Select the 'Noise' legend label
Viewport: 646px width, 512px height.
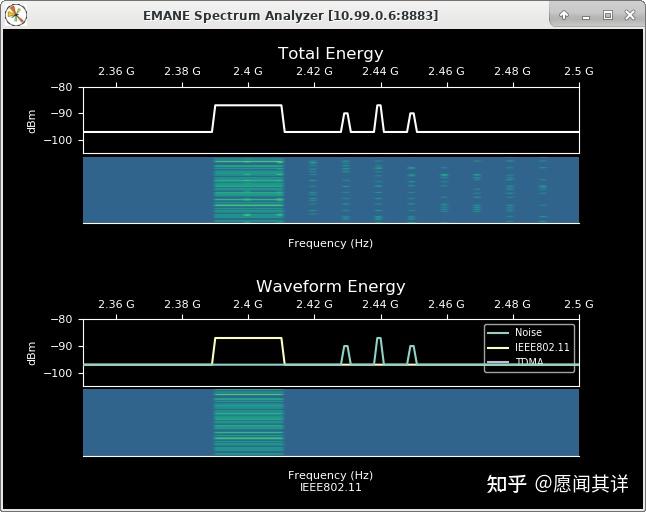pos(528,332)
